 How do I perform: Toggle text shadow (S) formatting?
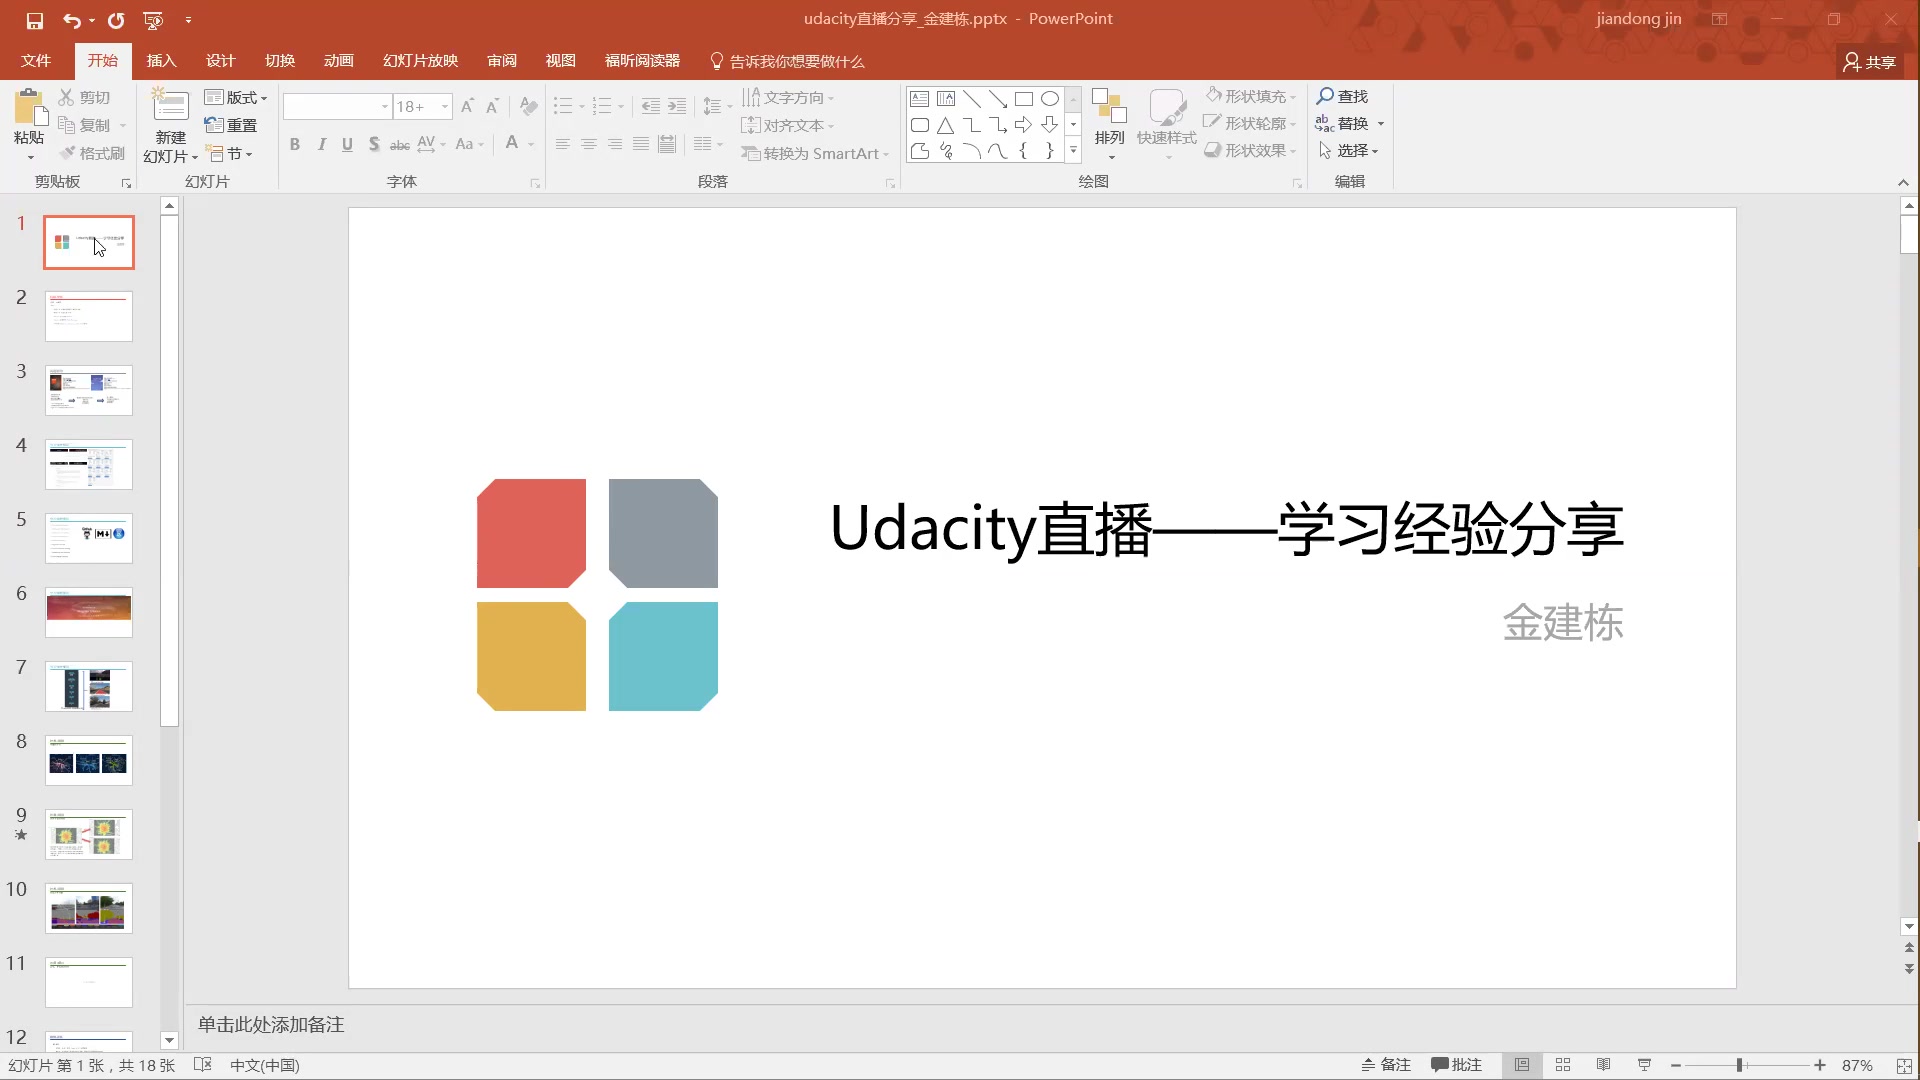click(373, 144)
